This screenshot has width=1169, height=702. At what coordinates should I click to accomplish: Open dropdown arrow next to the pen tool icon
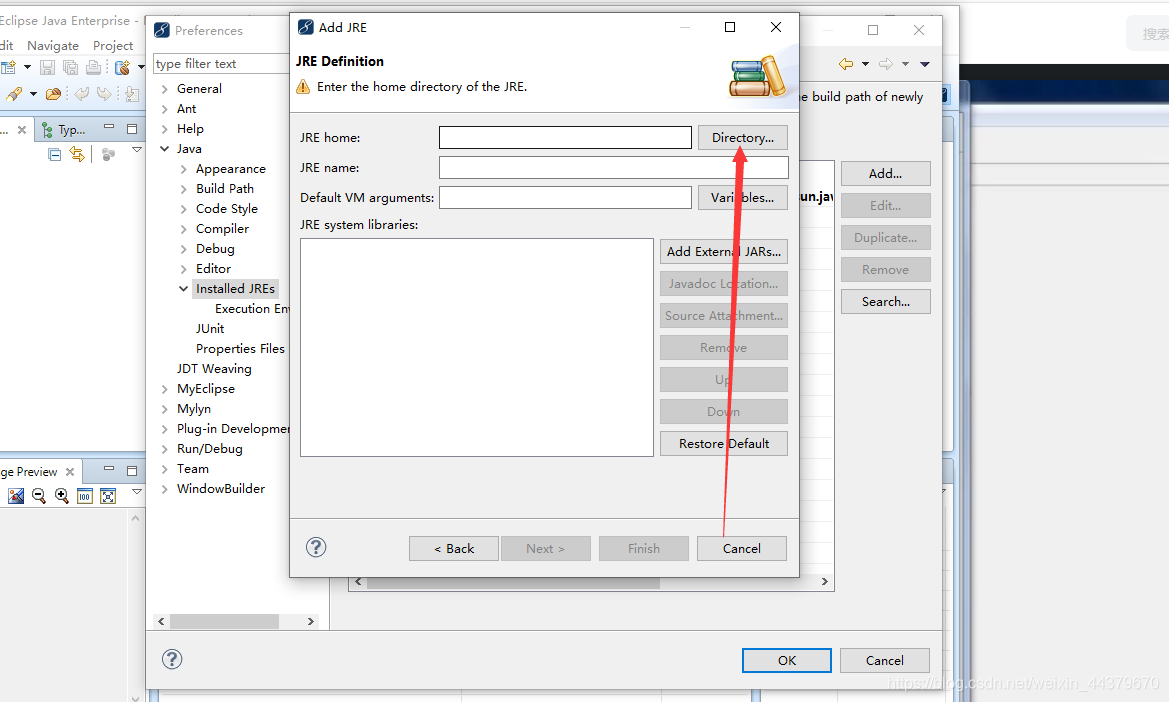(33, 94)
